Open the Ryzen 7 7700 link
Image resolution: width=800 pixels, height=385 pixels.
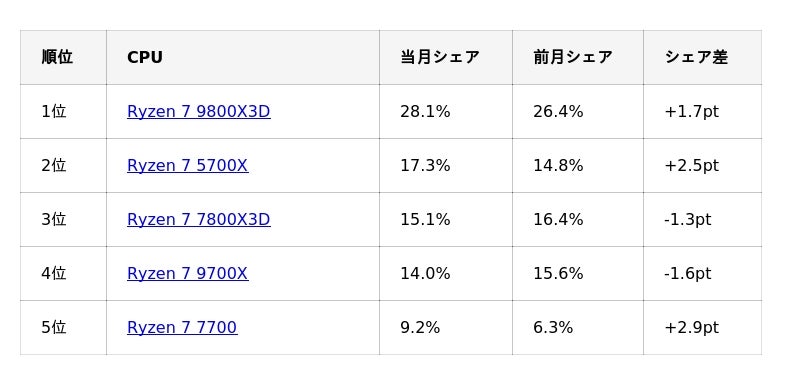(x=182, y=327)
